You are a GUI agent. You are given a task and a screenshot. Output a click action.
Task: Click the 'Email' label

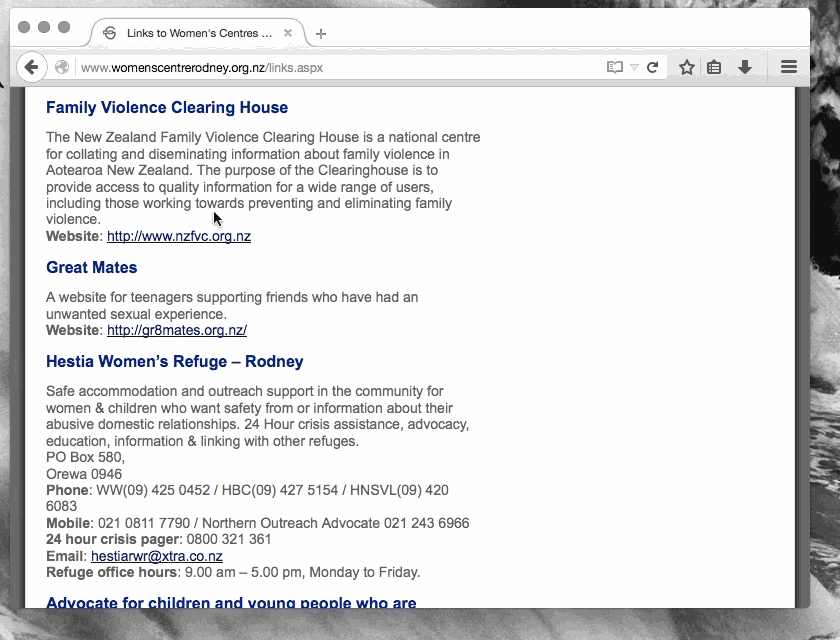[65, 556]
